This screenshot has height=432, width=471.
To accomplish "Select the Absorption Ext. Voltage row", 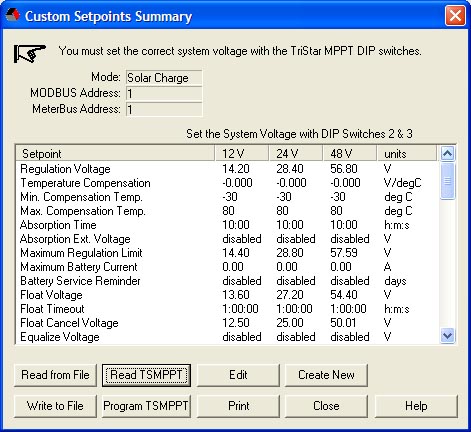I will 227,239.
